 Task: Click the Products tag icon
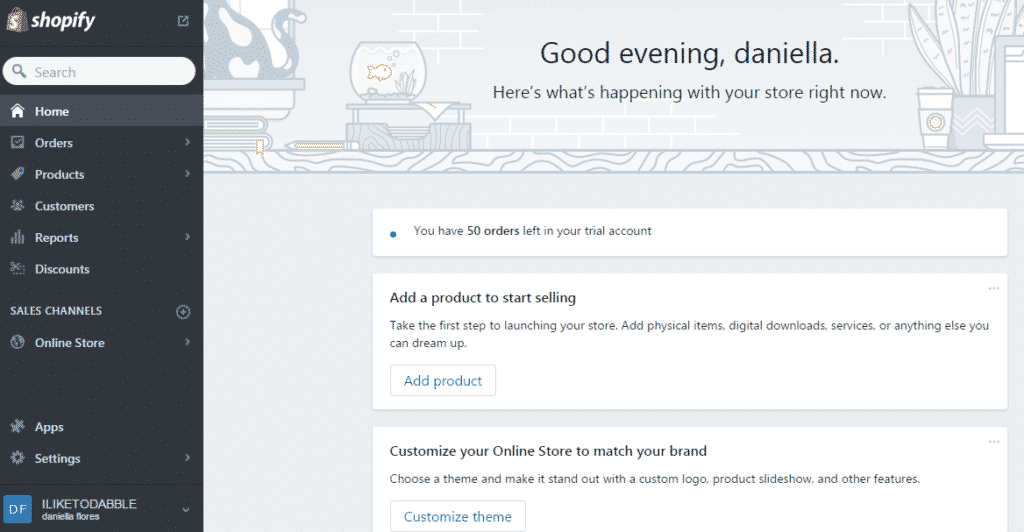tap(18, 174)
